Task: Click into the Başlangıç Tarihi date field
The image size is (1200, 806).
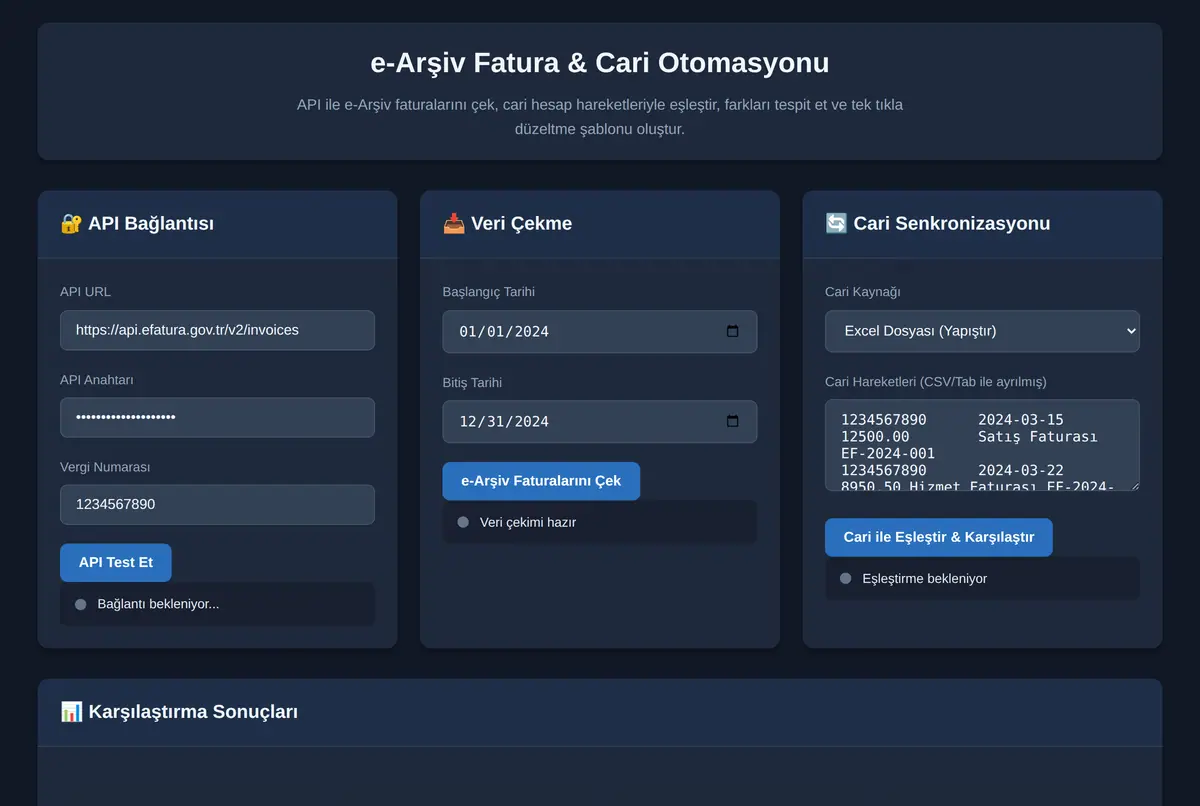Action: coord(600,331)
